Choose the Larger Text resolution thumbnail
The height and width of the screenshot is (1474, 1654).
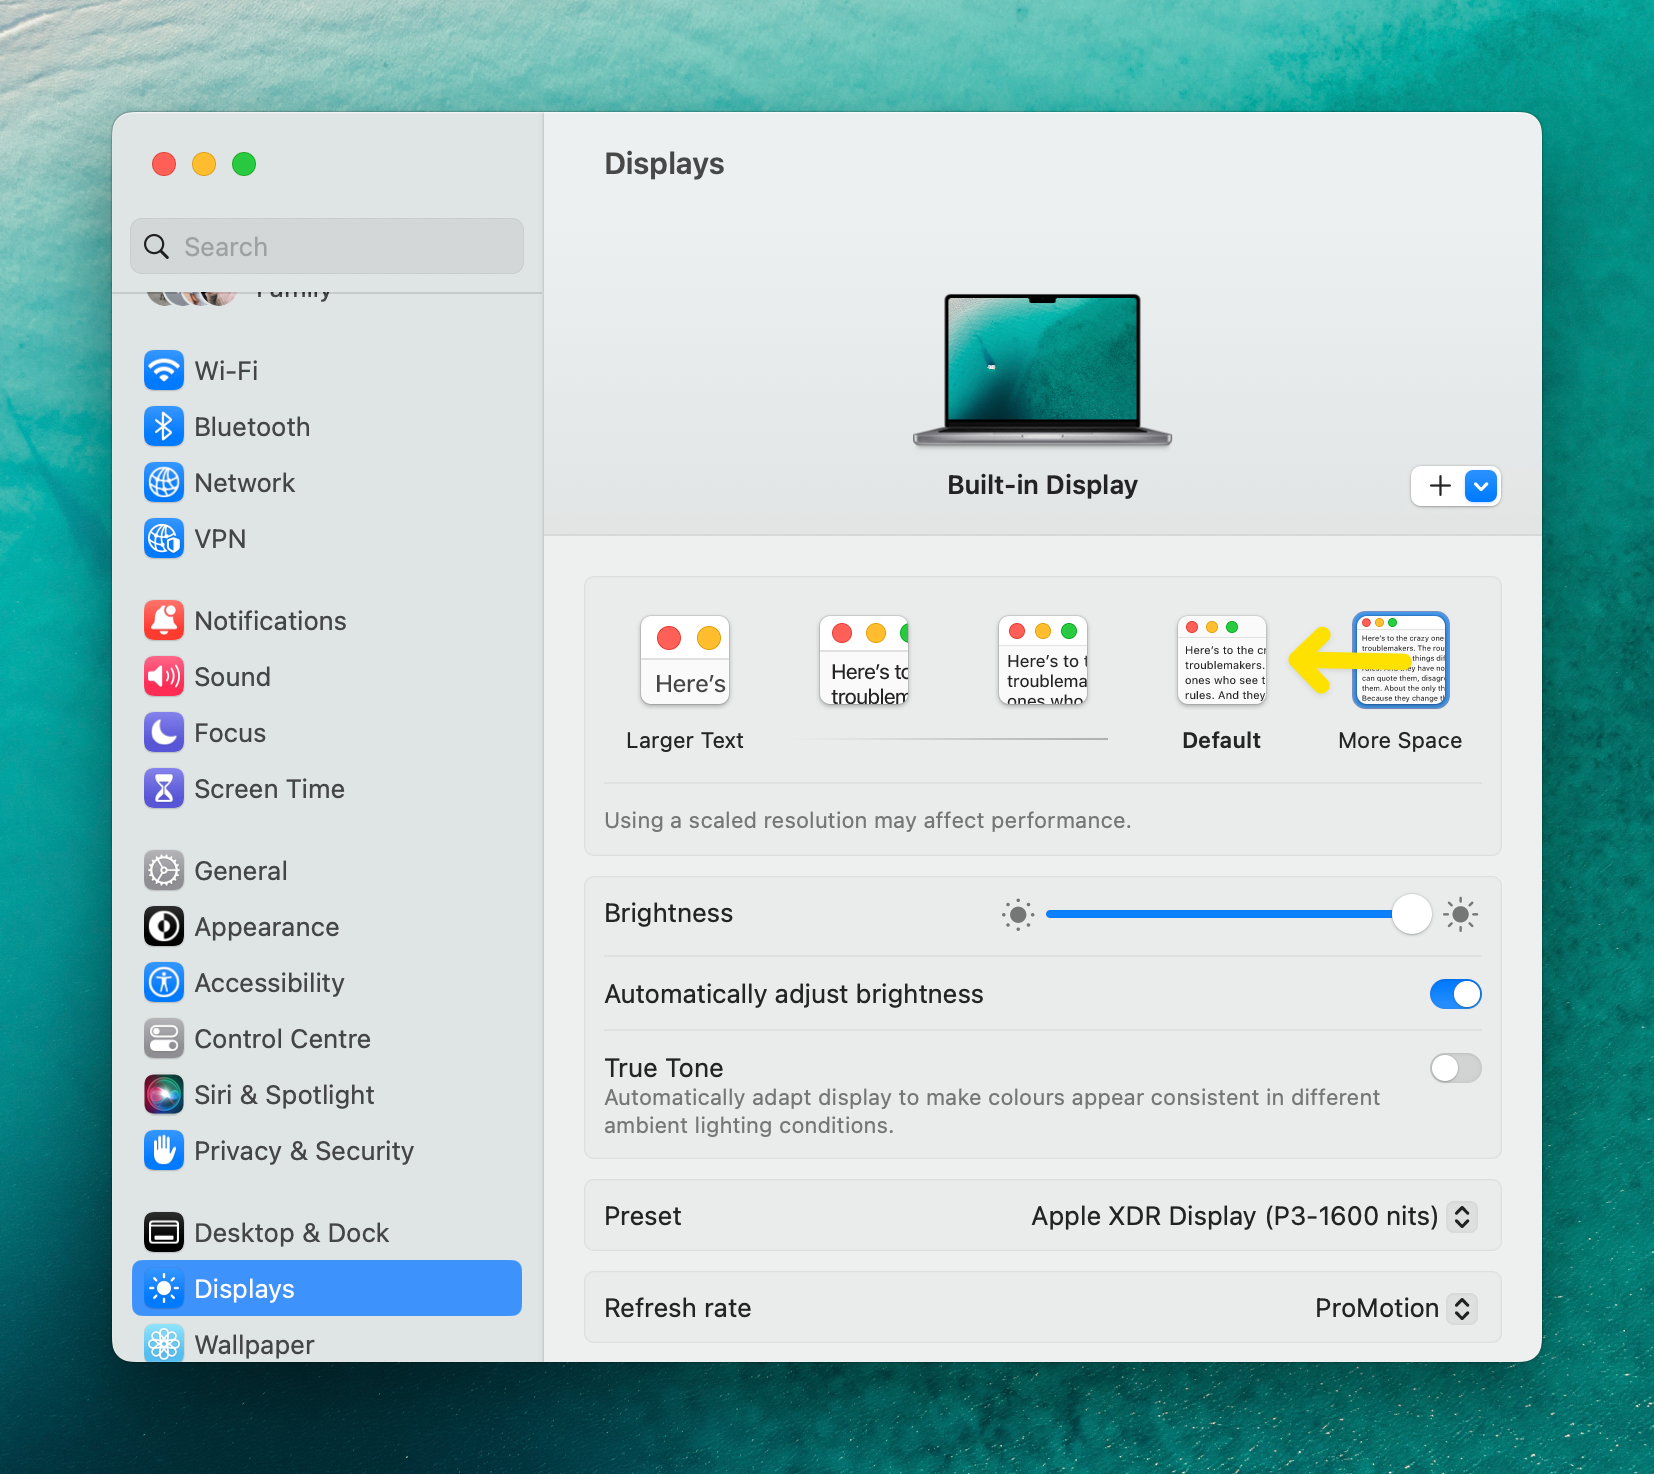click(x=685, y=660)
